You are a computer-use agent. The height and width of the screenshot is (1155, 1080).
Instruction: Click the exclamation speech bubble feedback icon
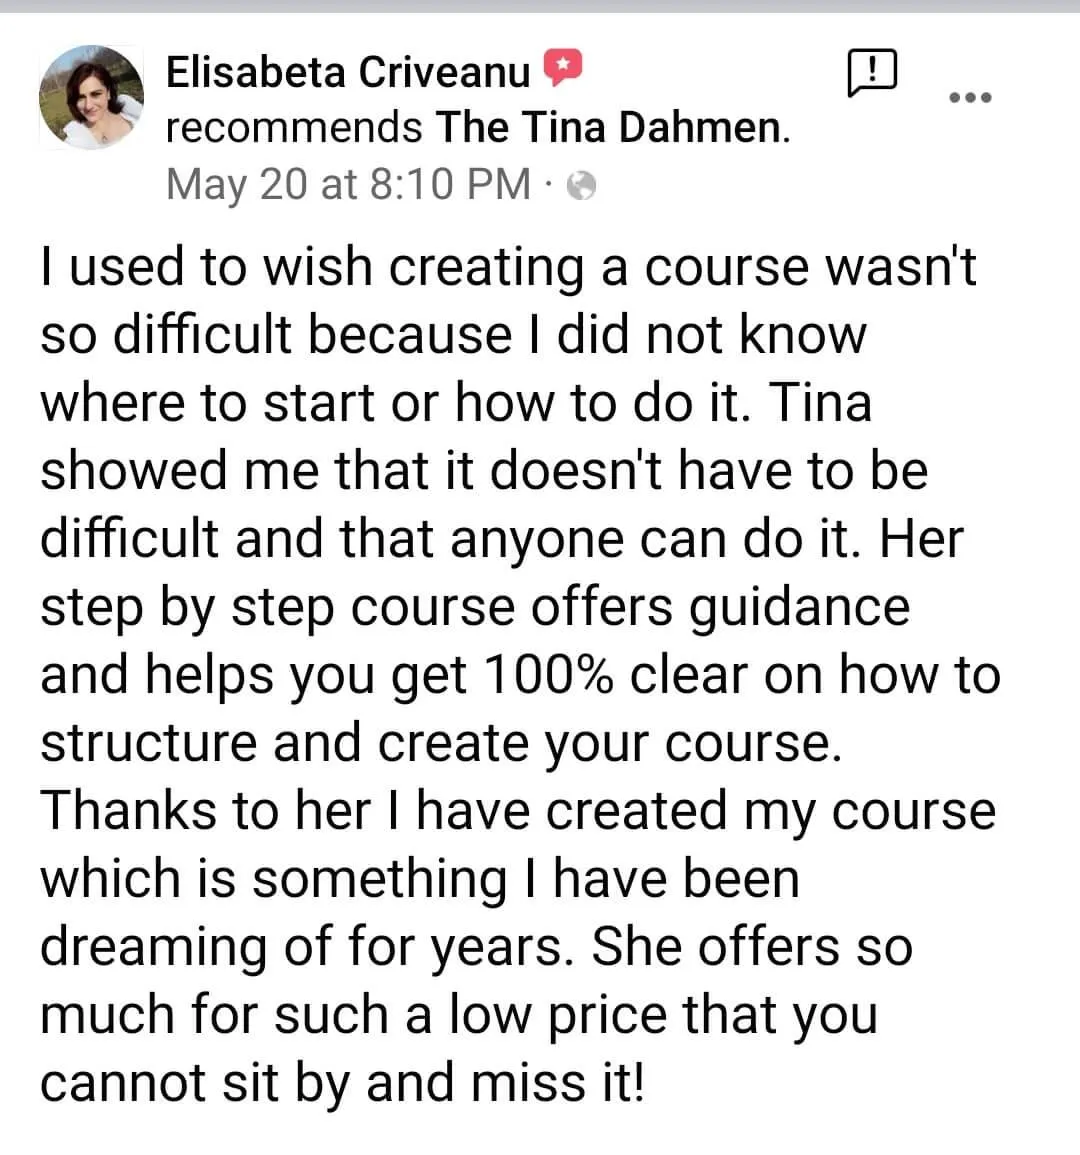(x=871, y=72)
